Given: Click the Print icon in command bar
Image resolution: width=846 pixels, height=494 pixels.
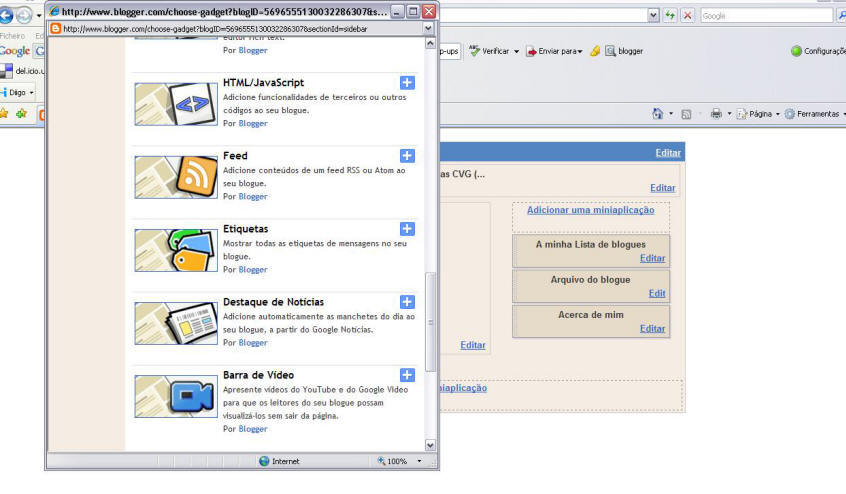Looking at the screenshot, I should point(716,114).
